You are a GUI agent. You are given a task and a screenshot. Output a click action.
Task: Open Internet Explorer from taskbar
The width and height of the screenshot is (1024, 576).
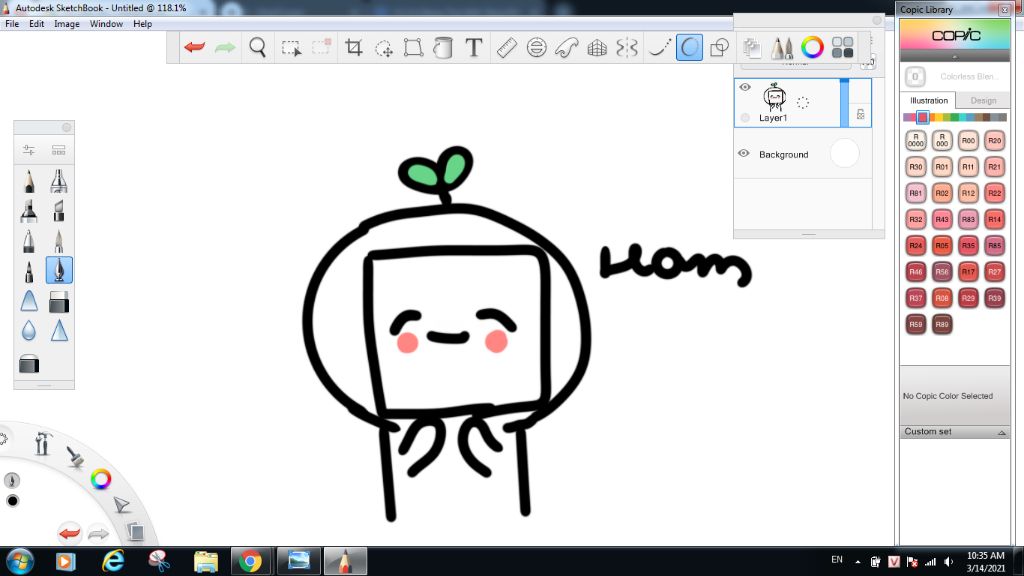[113, 562]
